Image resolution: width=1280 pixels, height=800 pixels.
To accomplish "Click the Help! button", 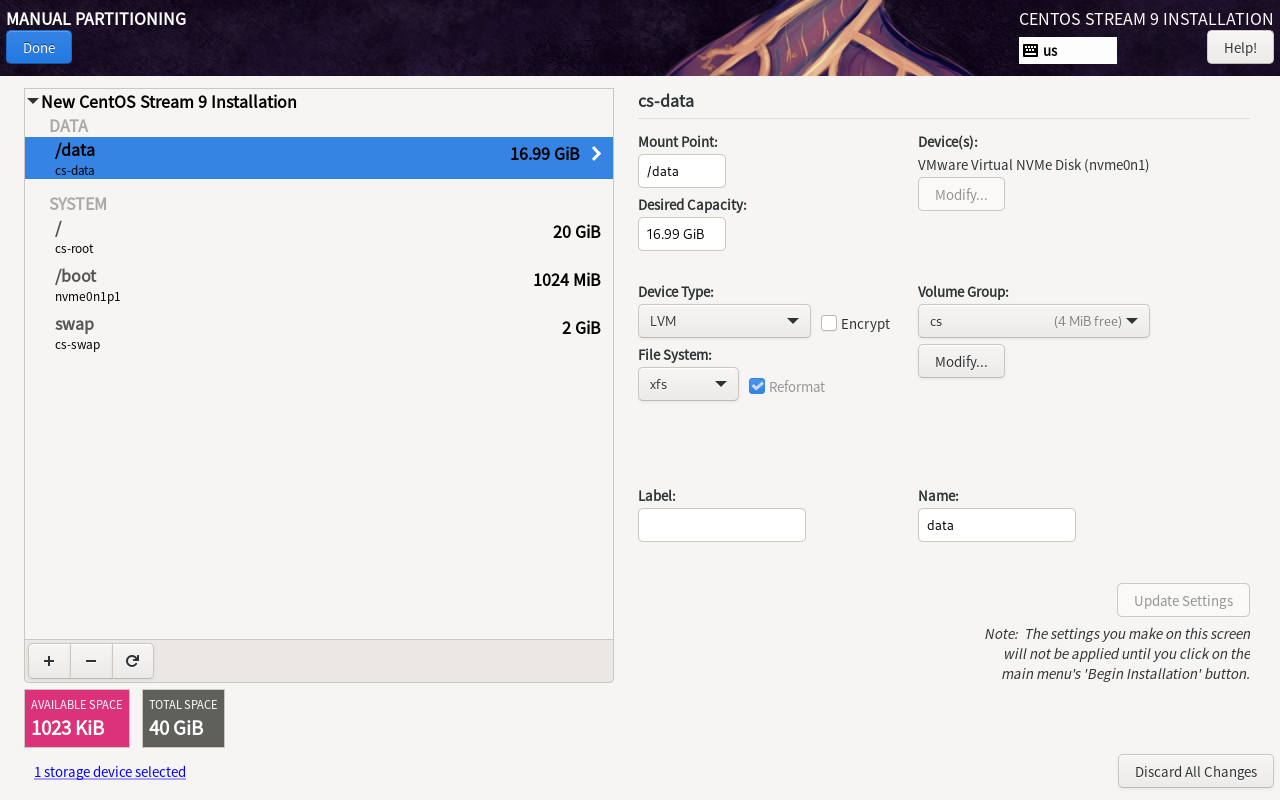I will pyautogui.click(x=1240, y=47).
